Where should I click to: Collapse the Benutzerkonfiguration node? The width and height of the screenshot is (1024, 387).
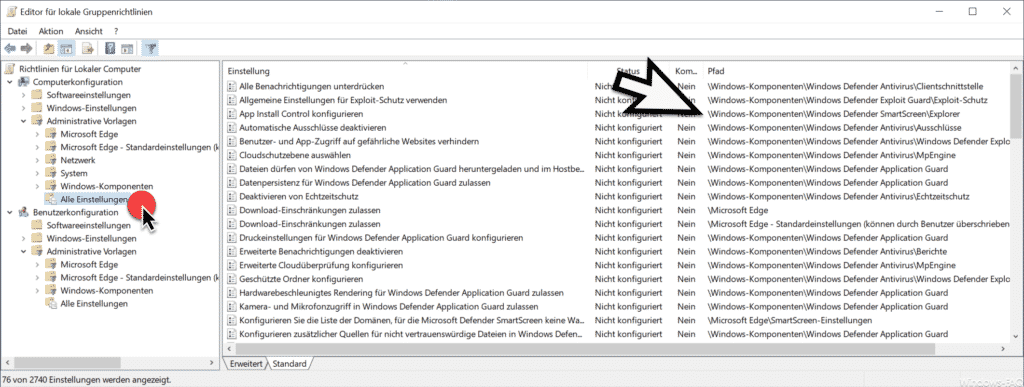click(10, 212)
